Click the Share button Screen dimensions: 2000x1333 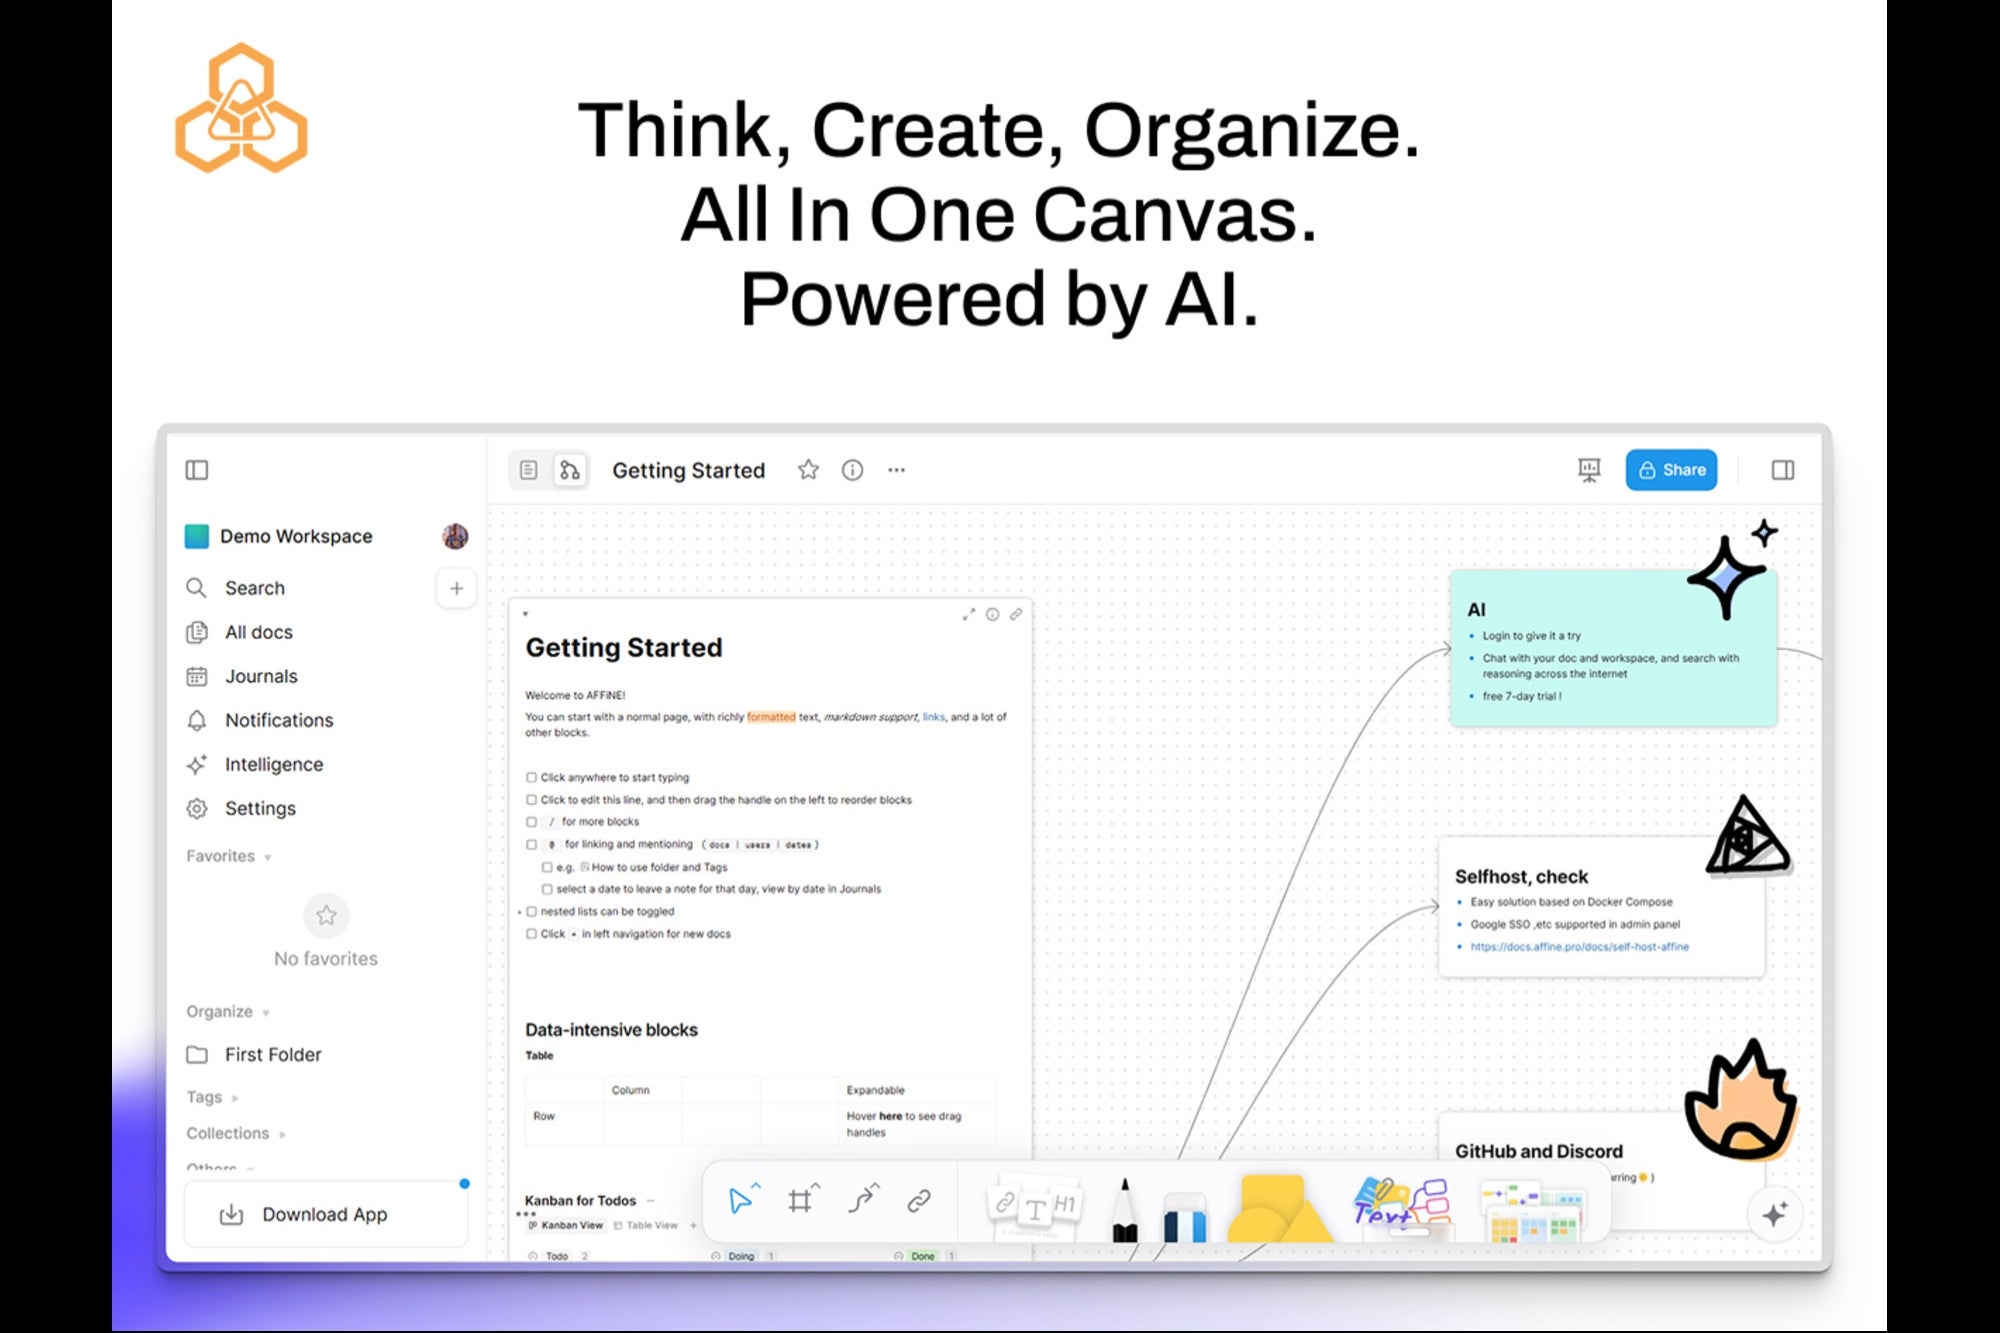coord(1672,469)
